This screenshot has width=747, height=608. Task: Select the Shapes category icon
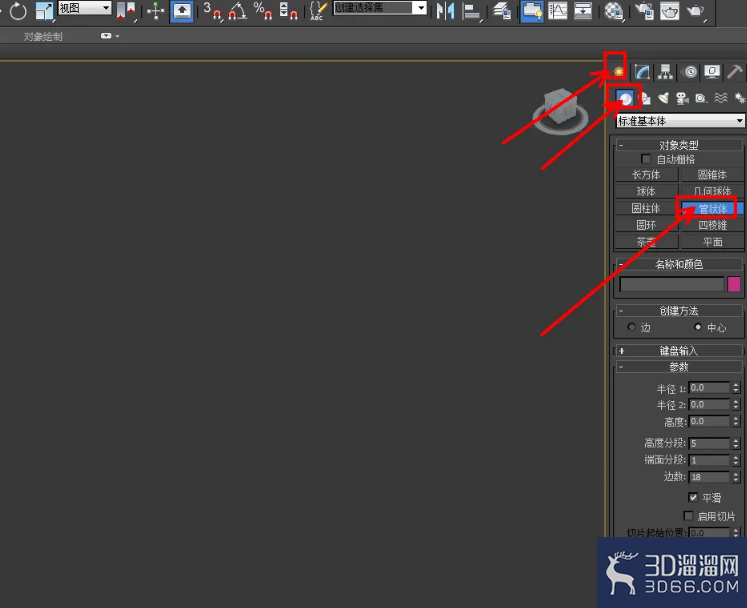point(645,98)
